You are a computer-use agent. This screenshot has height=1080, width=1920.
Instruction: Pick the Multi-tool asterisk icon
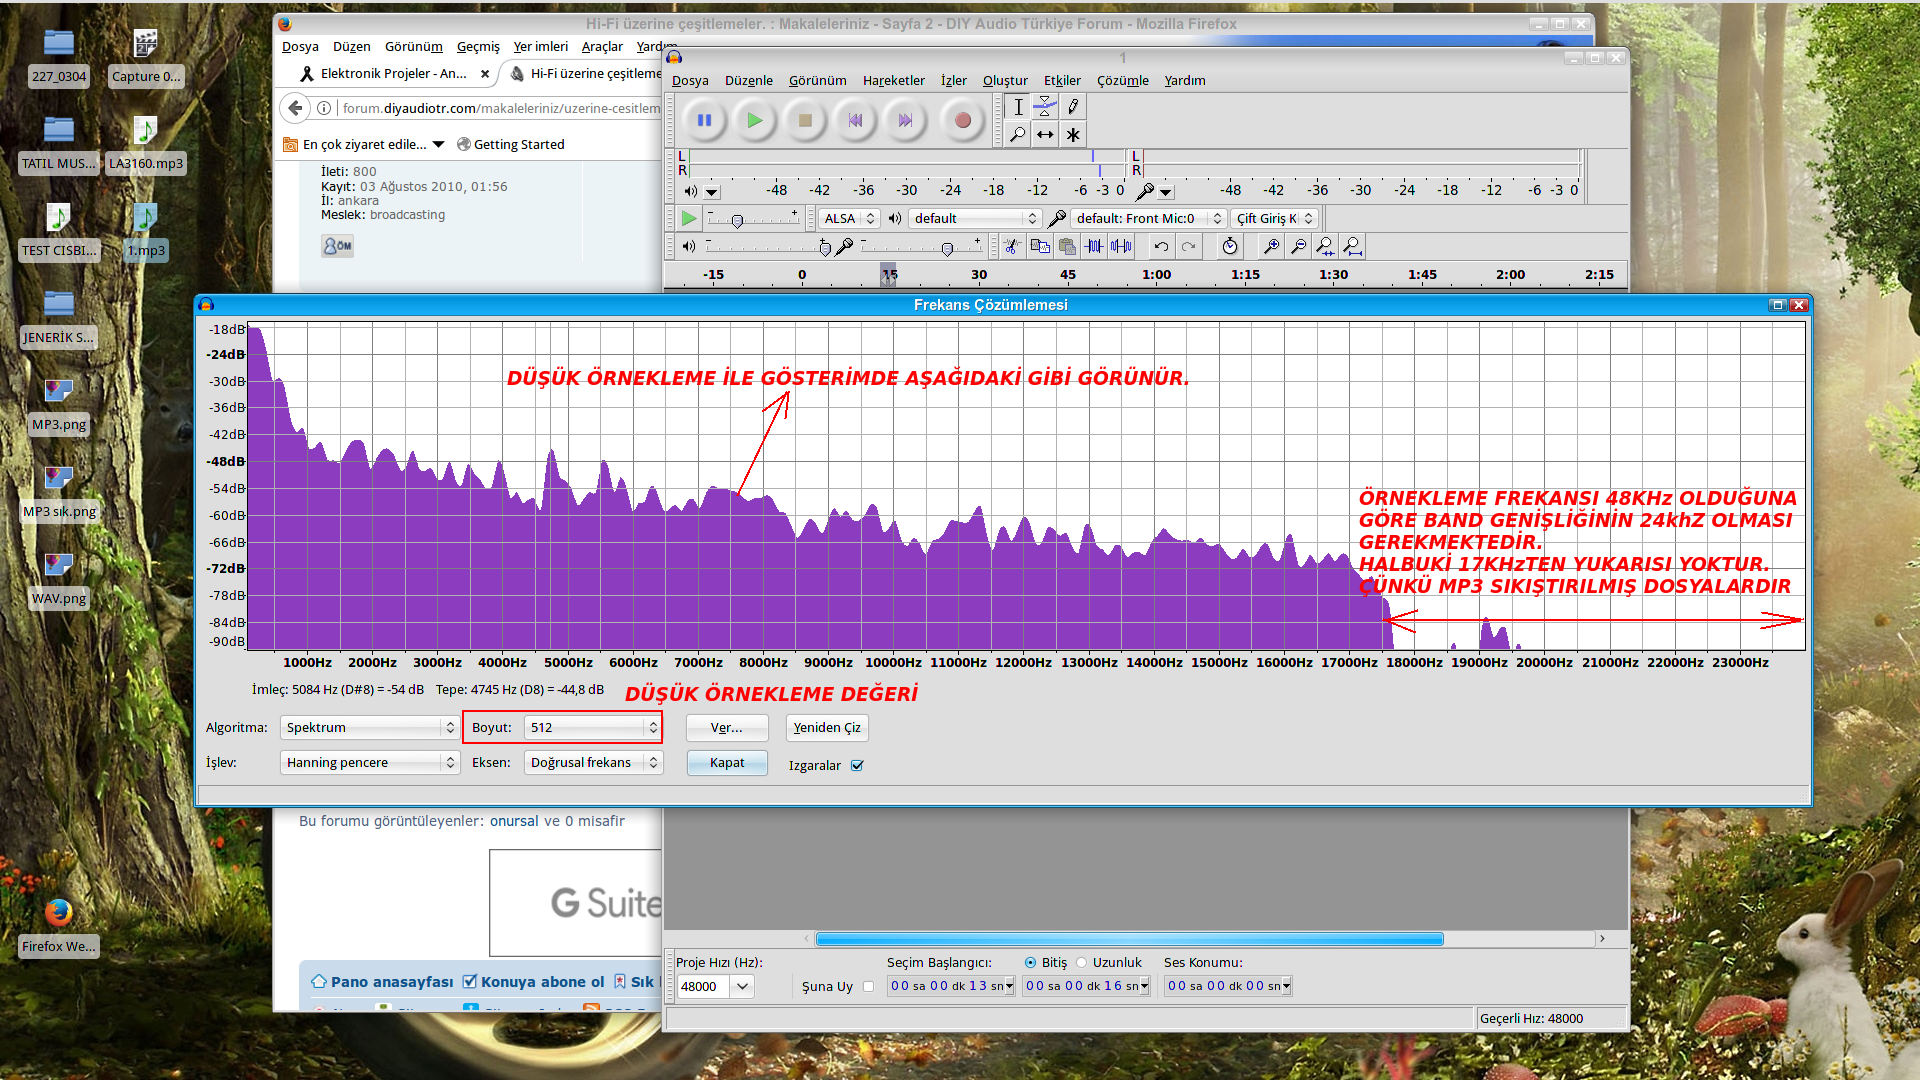tap(1073, 135)
